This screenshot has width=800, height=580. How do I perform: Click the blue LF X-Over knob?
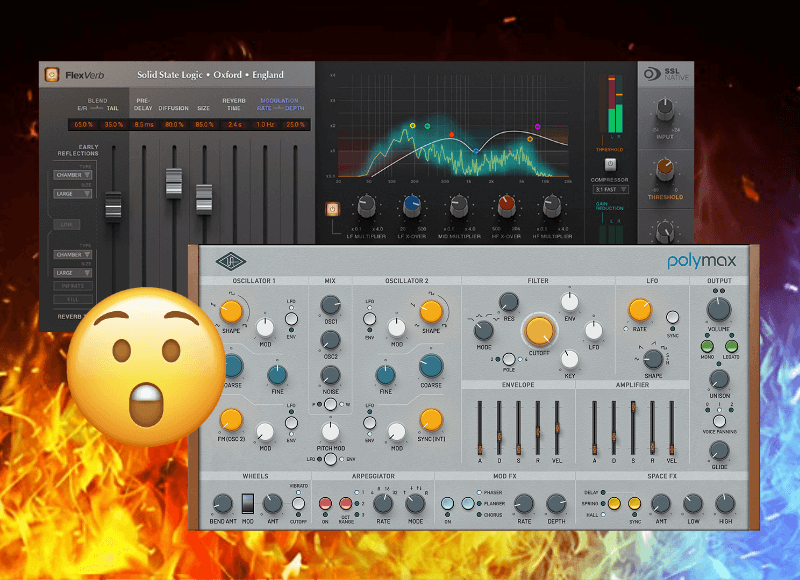(412, 206)
